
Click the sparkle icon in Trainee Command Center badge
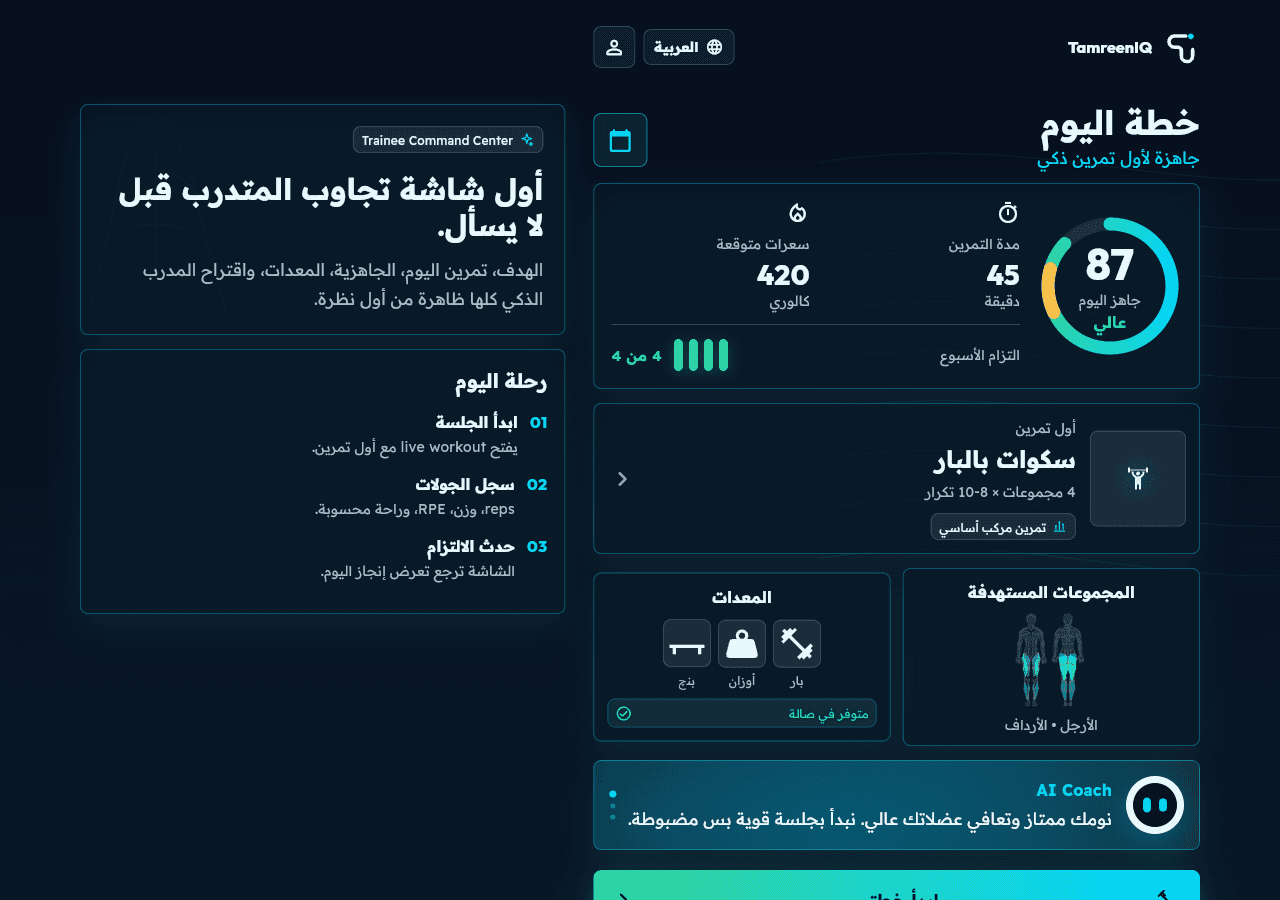click(x=527, y=140)
